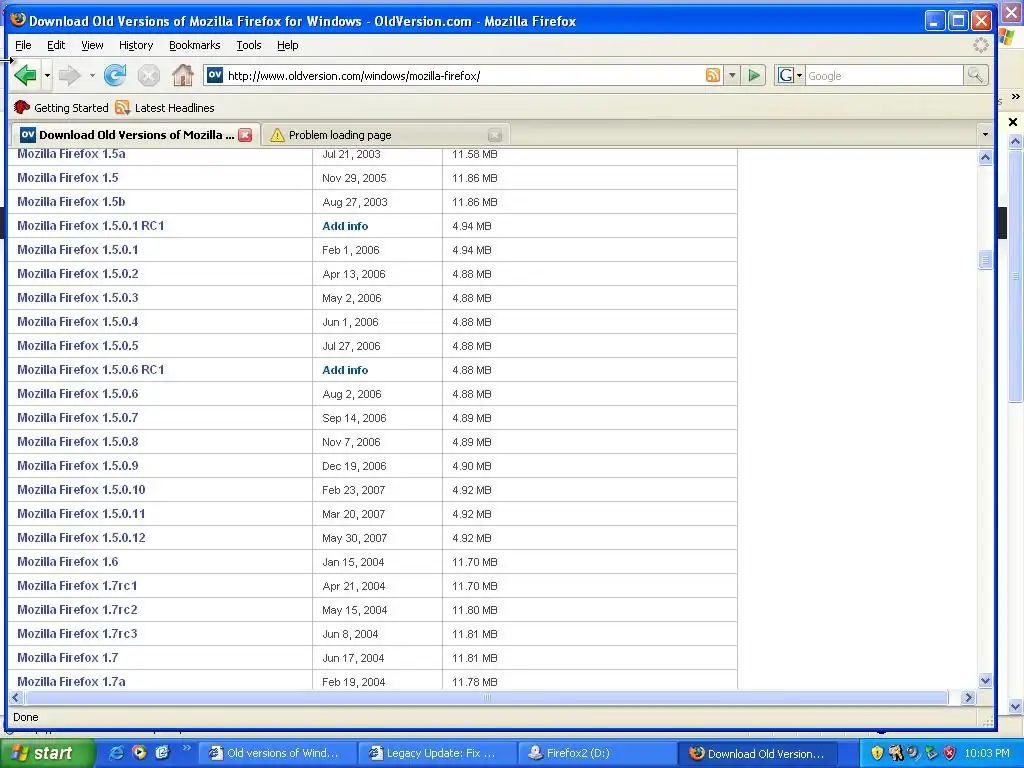Screen dimensions: 1024x768
Task: Open forward history dropdown arrow
Action: 92,76
